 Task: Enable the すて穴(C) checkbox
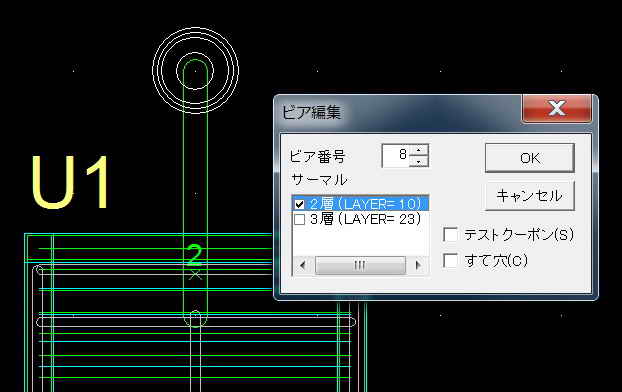[450, 260]
